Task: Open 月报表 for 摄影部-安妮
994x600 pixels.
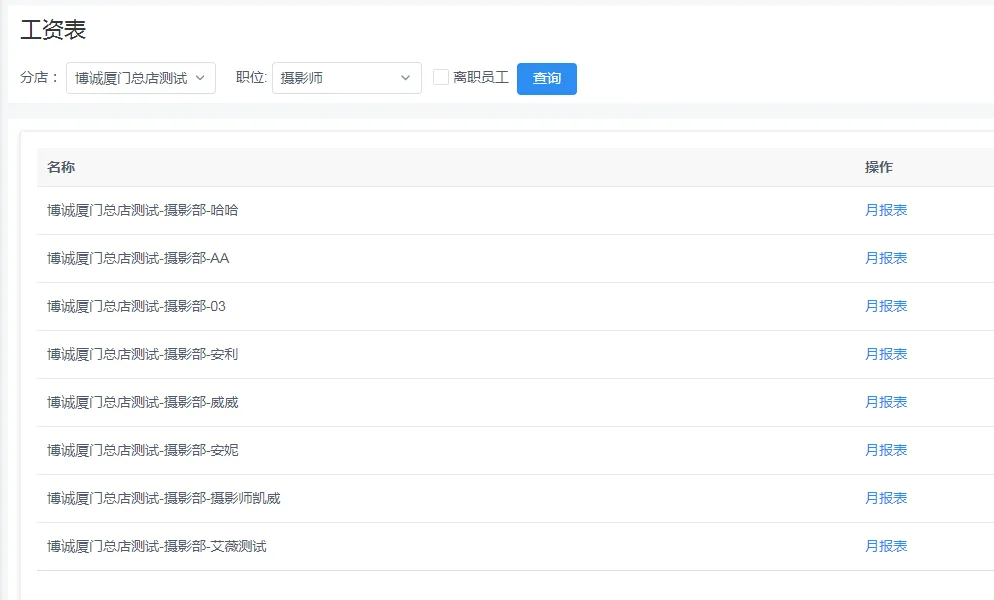Action: click(885, 450)
